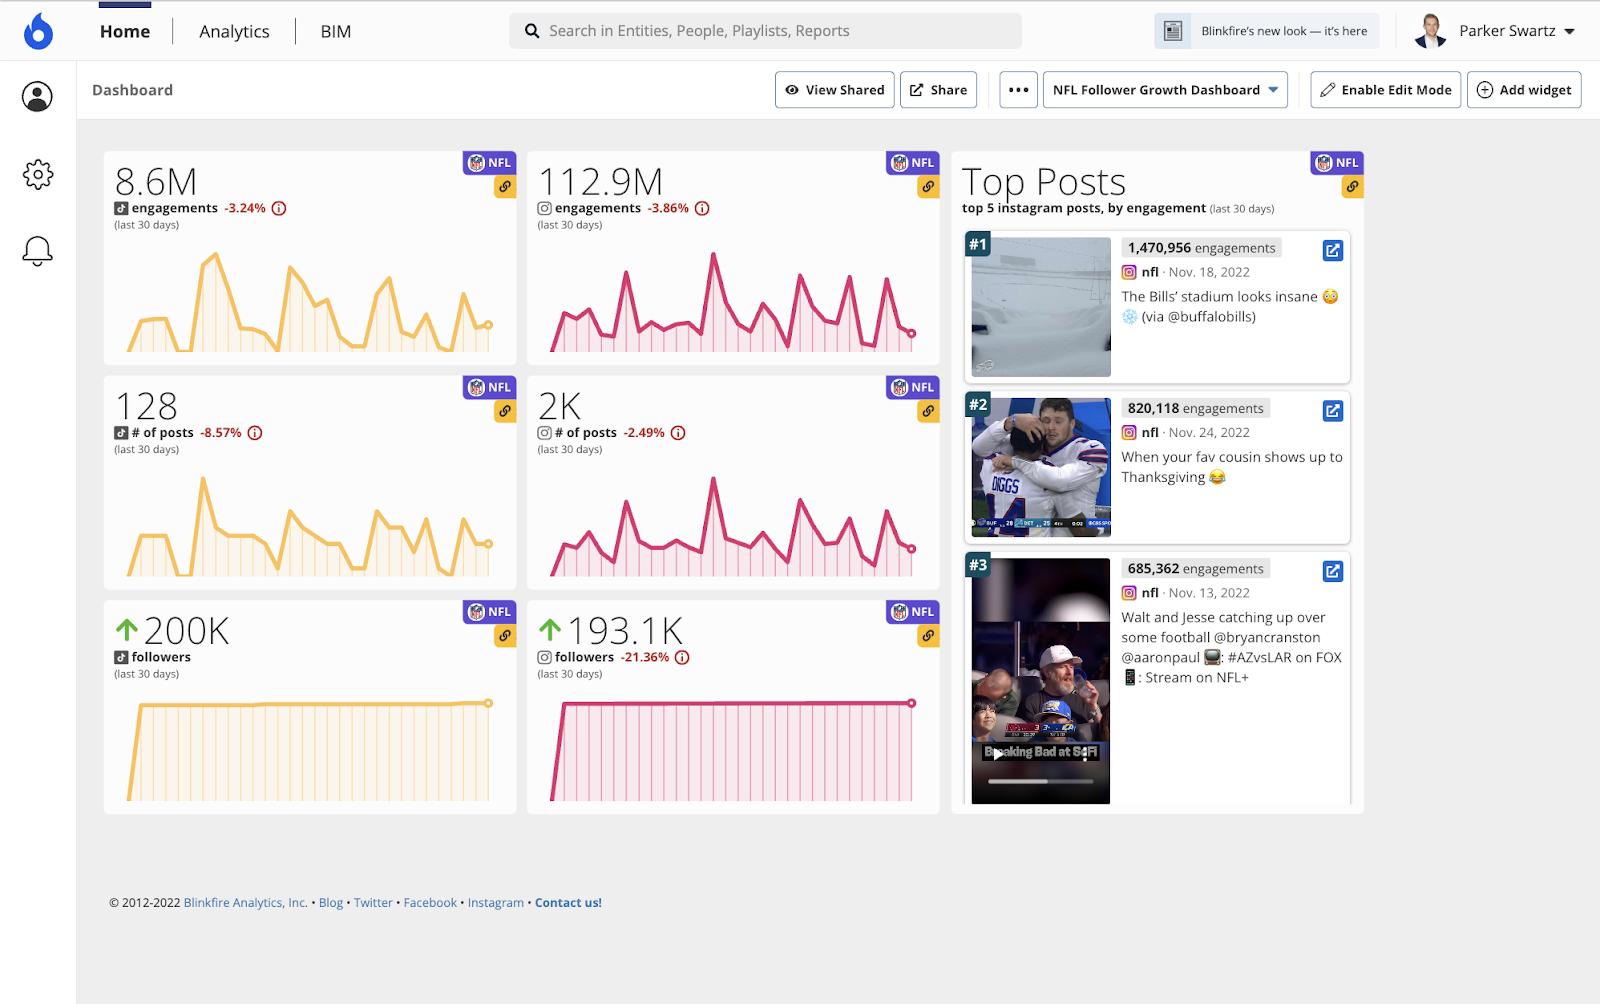This screenshot has height=1004, width=1600.
Task: Click the Blinkfire flame logo
Action: (x=38, y=31)
